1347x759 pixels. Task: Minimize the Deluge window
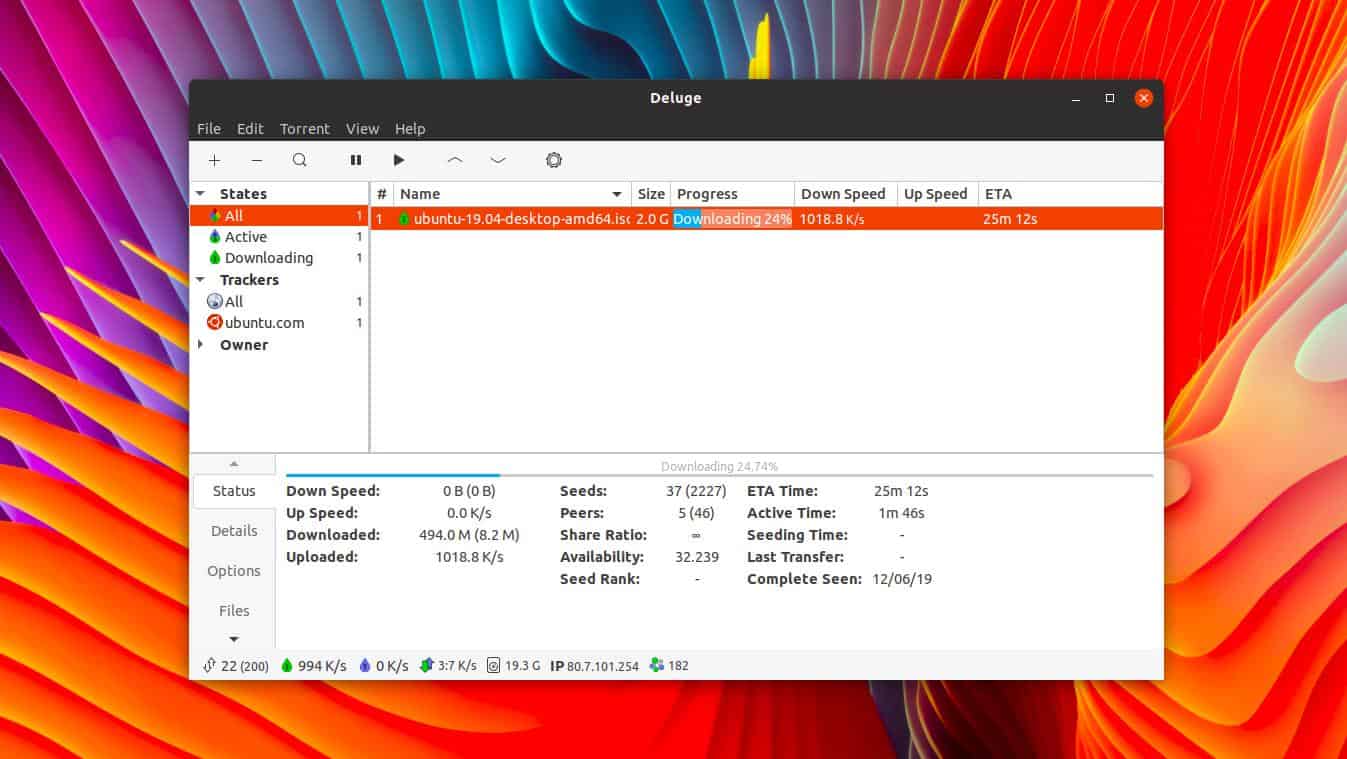click(x=1076, y=99)
